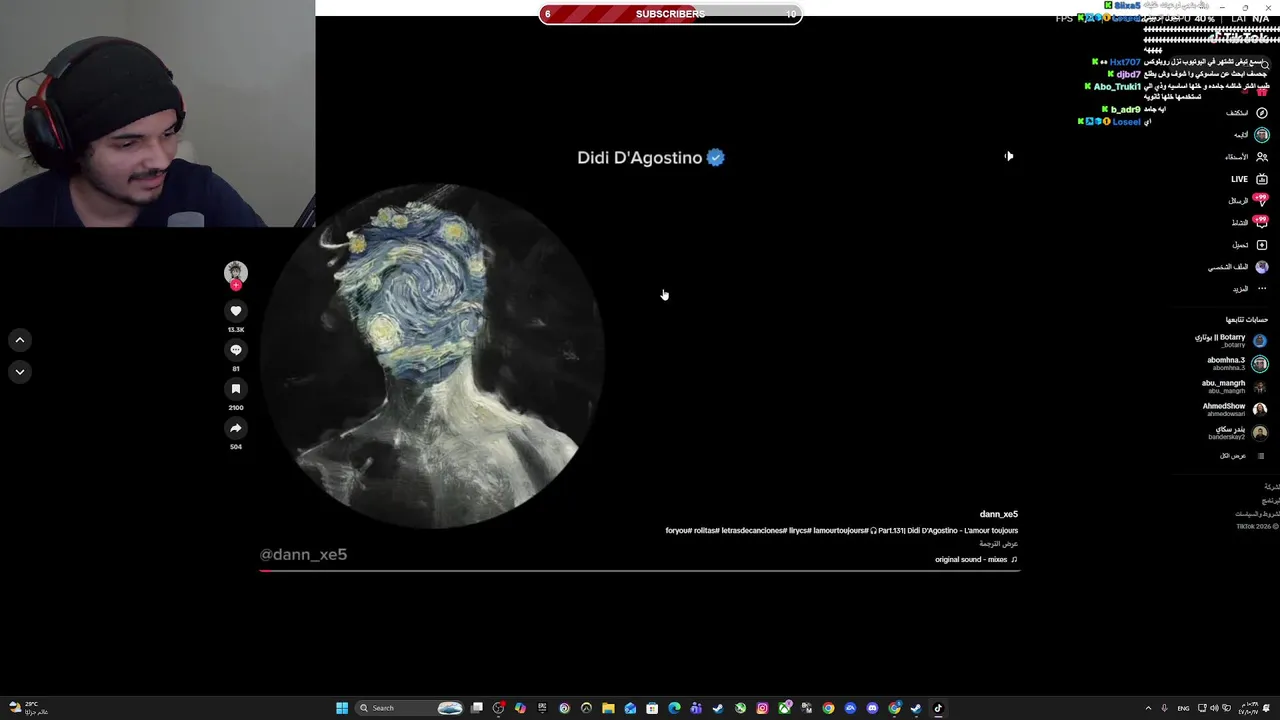Image resolution: width=1280 pixels, height=720 pixels.
Task: Open the Windows Start button
Action: 342,708
